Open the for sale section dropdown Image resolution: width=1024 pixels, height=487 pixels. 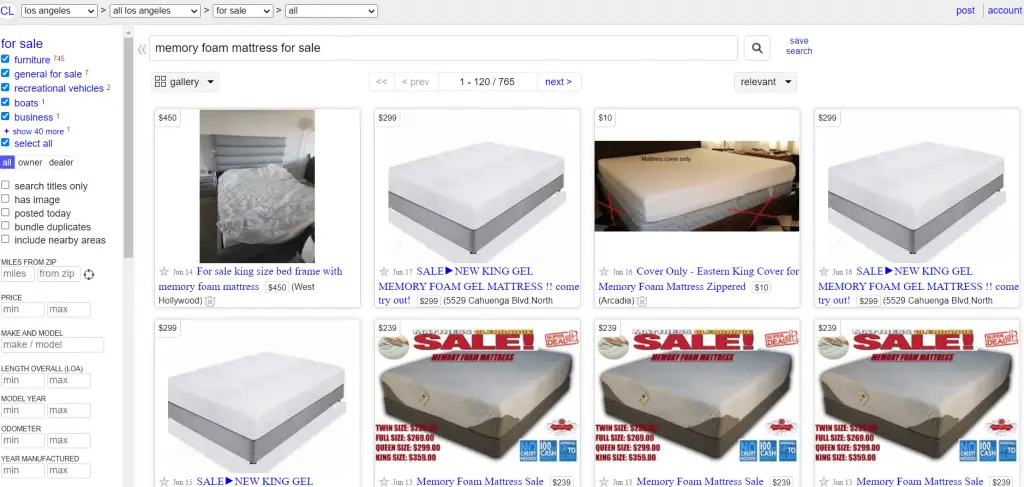point(242,11)
